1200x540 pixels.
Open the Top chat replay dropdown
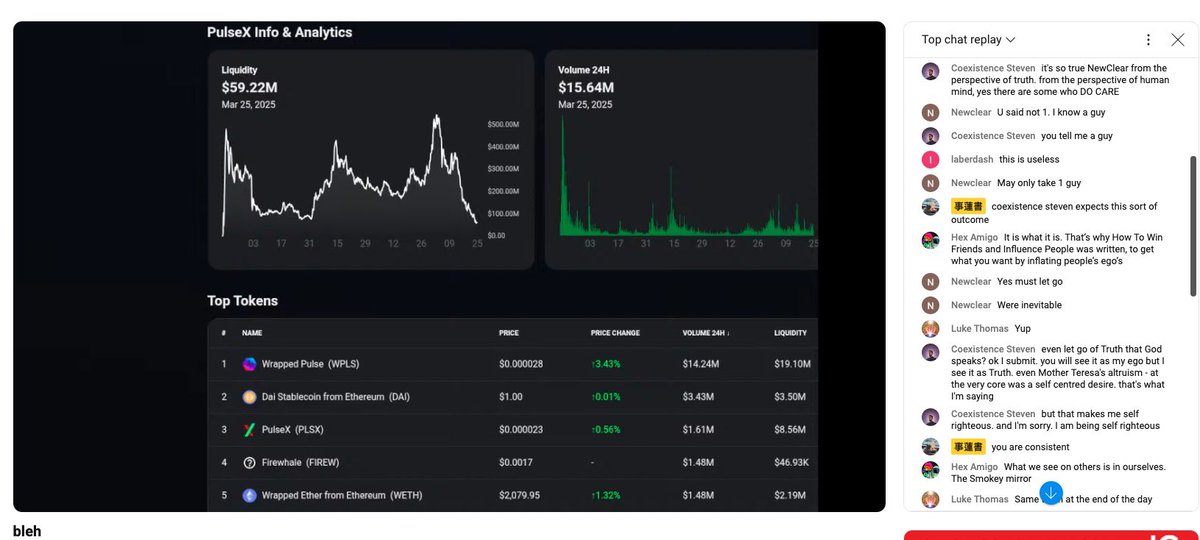(x=968, y=40)
